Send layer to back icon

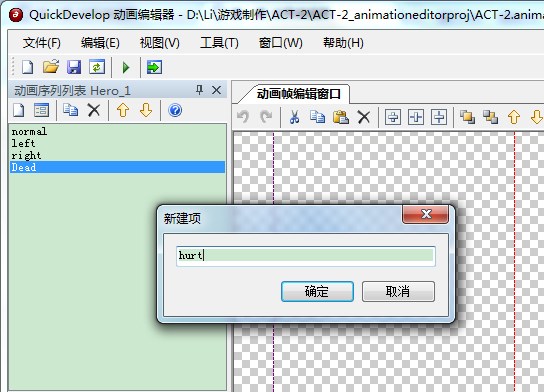[491, 117]
